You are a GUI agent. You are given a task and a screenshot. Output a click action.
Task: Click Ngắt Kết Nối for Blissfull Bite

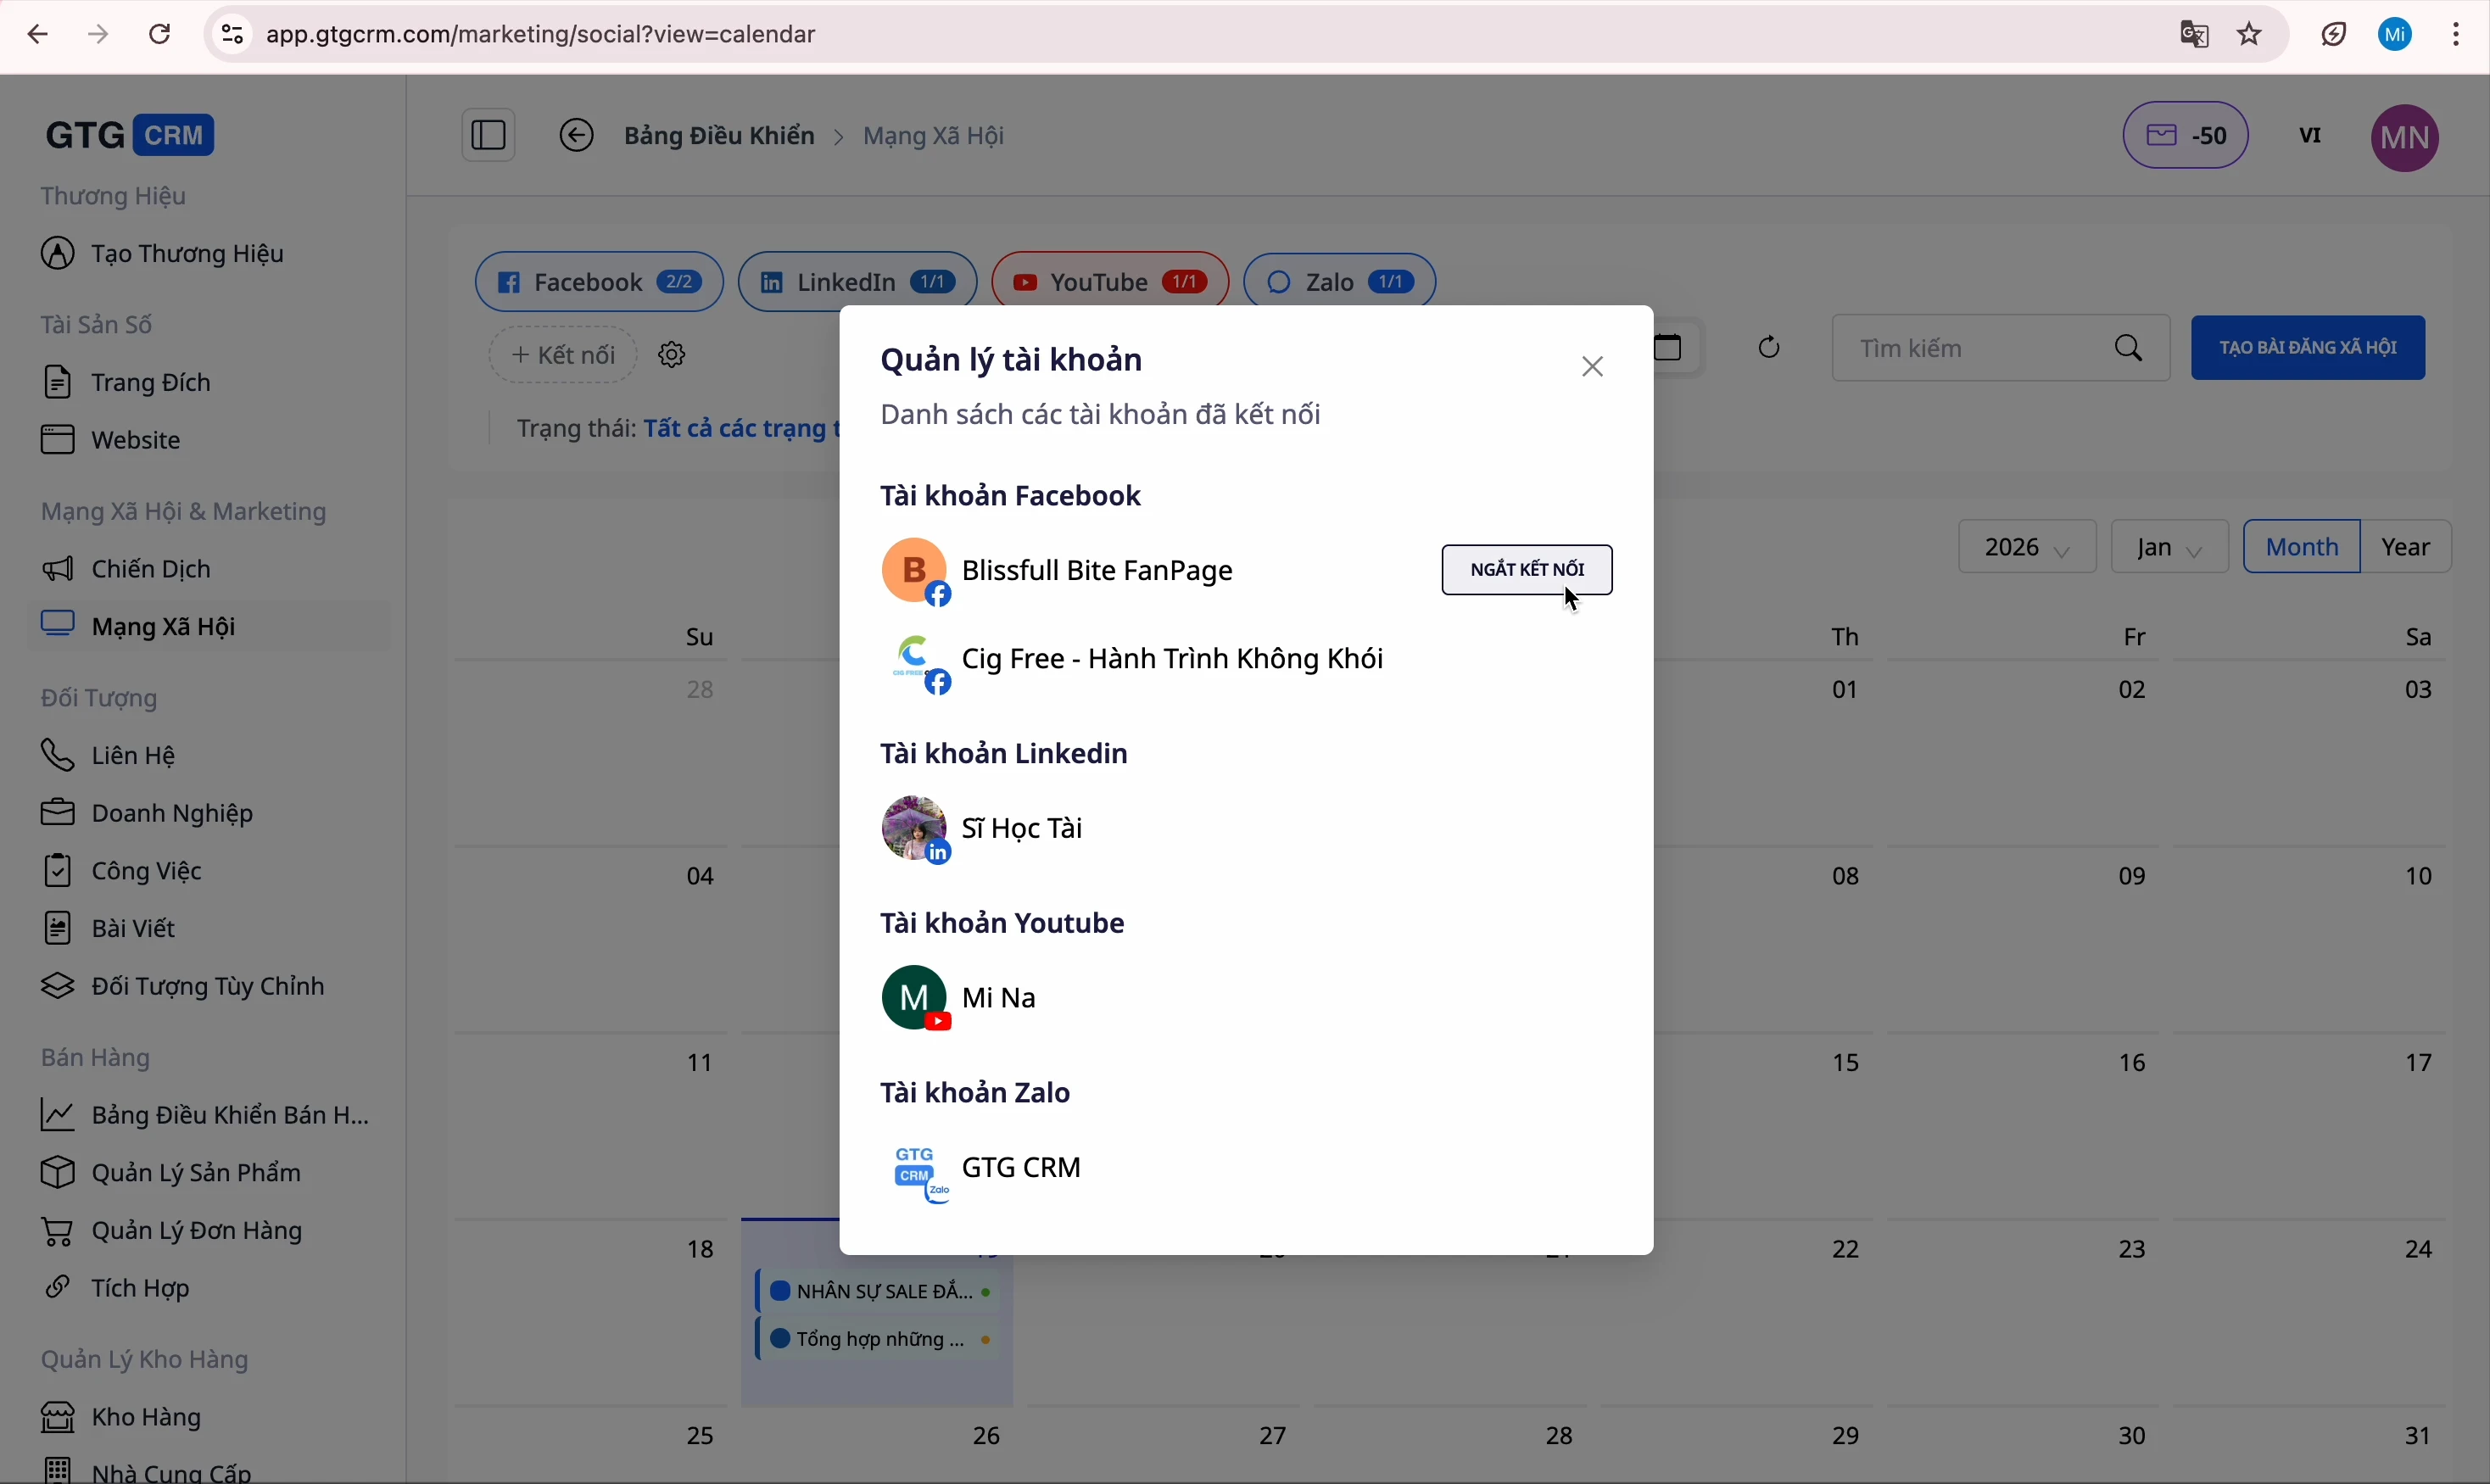pos(1527,570)
